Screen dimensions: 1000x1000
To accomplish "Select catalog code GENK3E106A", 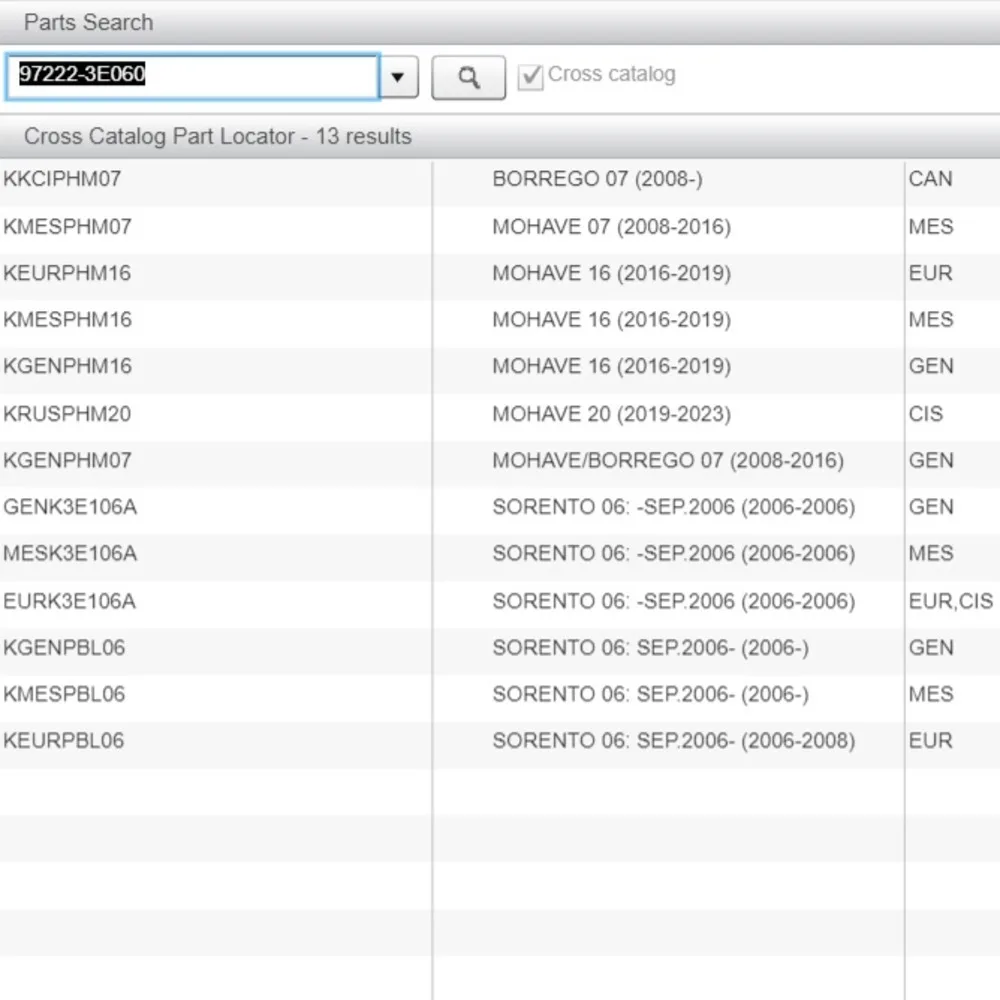I will pyautogui.click(x=70, y=507).
